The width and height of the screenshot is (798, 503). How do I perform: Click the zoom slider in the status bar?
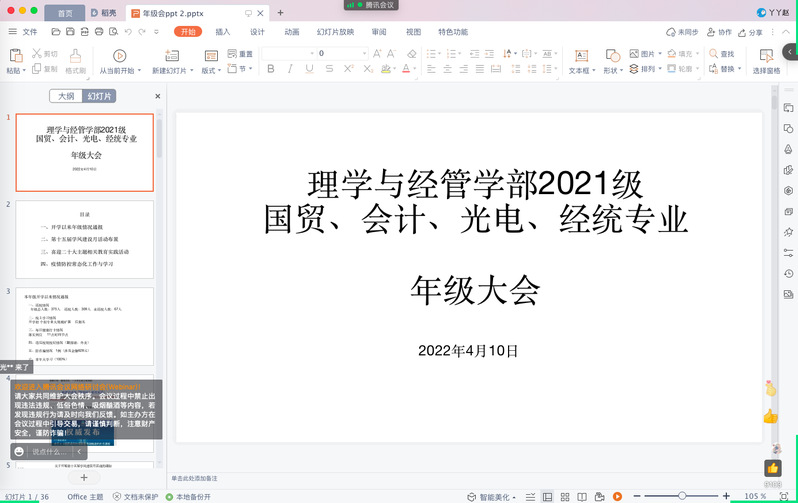pos(682,496)
